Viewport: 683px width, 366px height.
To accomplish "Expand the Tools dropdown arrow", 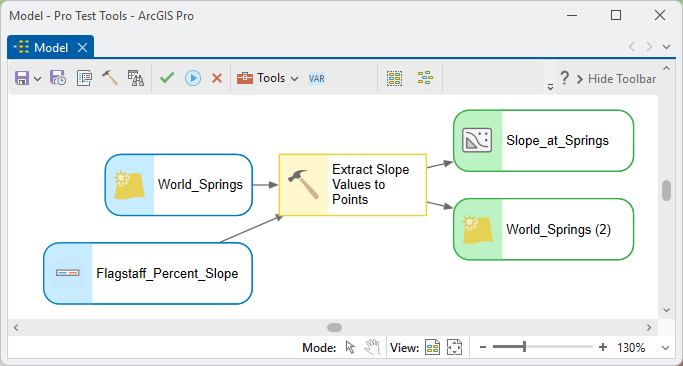I will 294,79.
